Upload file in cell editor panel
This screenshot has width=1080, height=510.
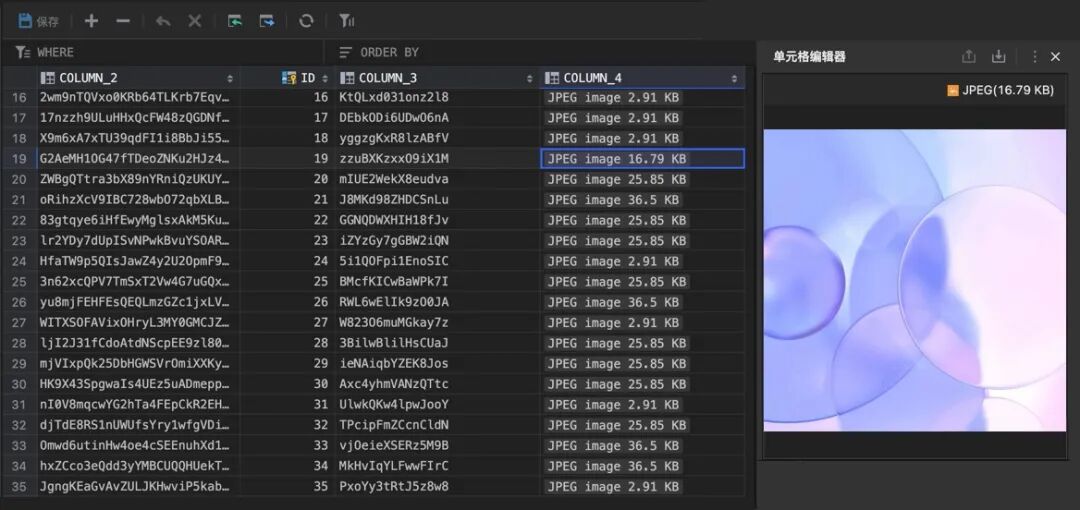968,57
